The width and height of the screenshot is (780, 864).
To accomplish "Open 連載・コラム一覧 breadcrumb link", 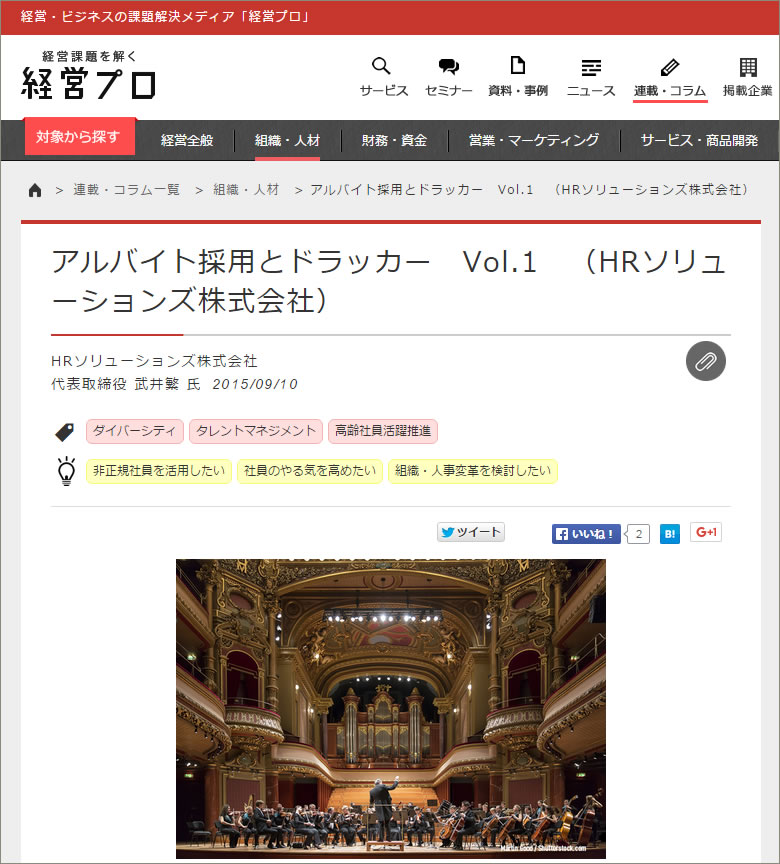I will point(127,190).
